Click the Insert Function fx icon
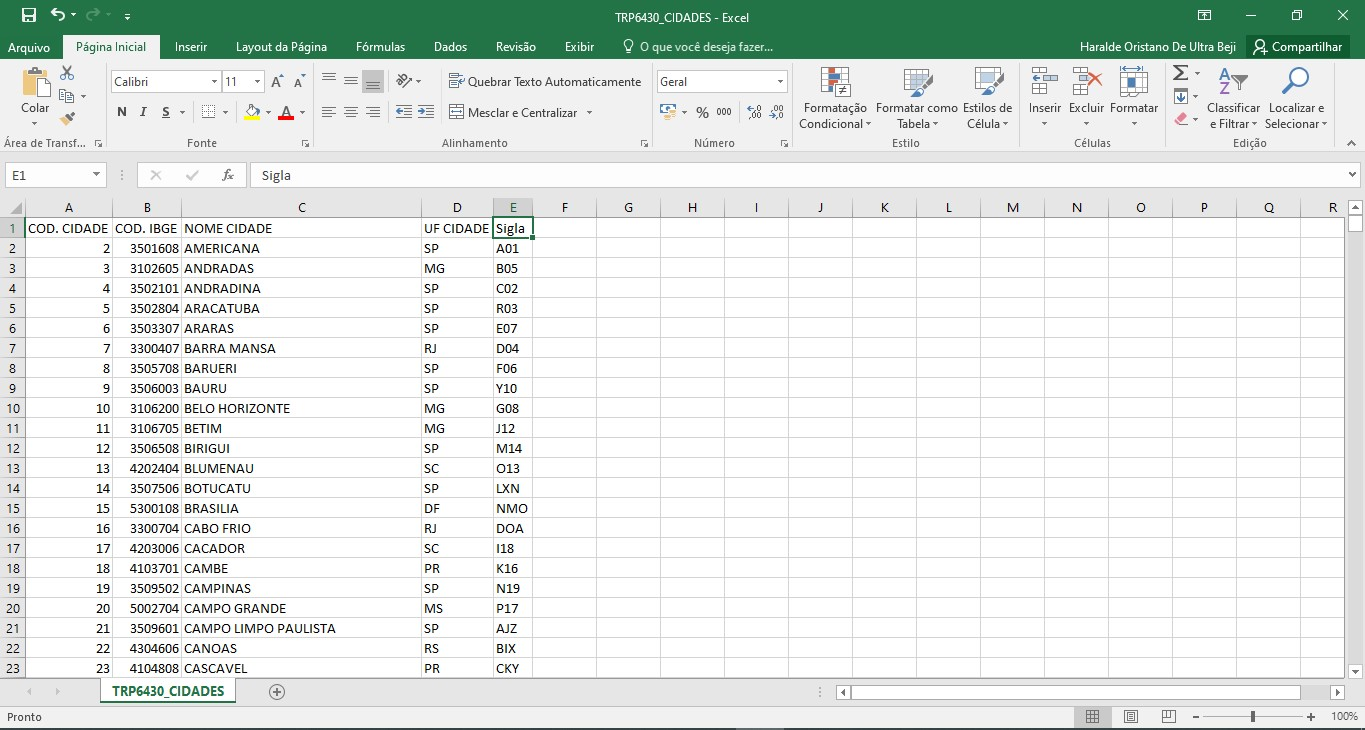Screen dimensions: 1365x730 (228, 175)
